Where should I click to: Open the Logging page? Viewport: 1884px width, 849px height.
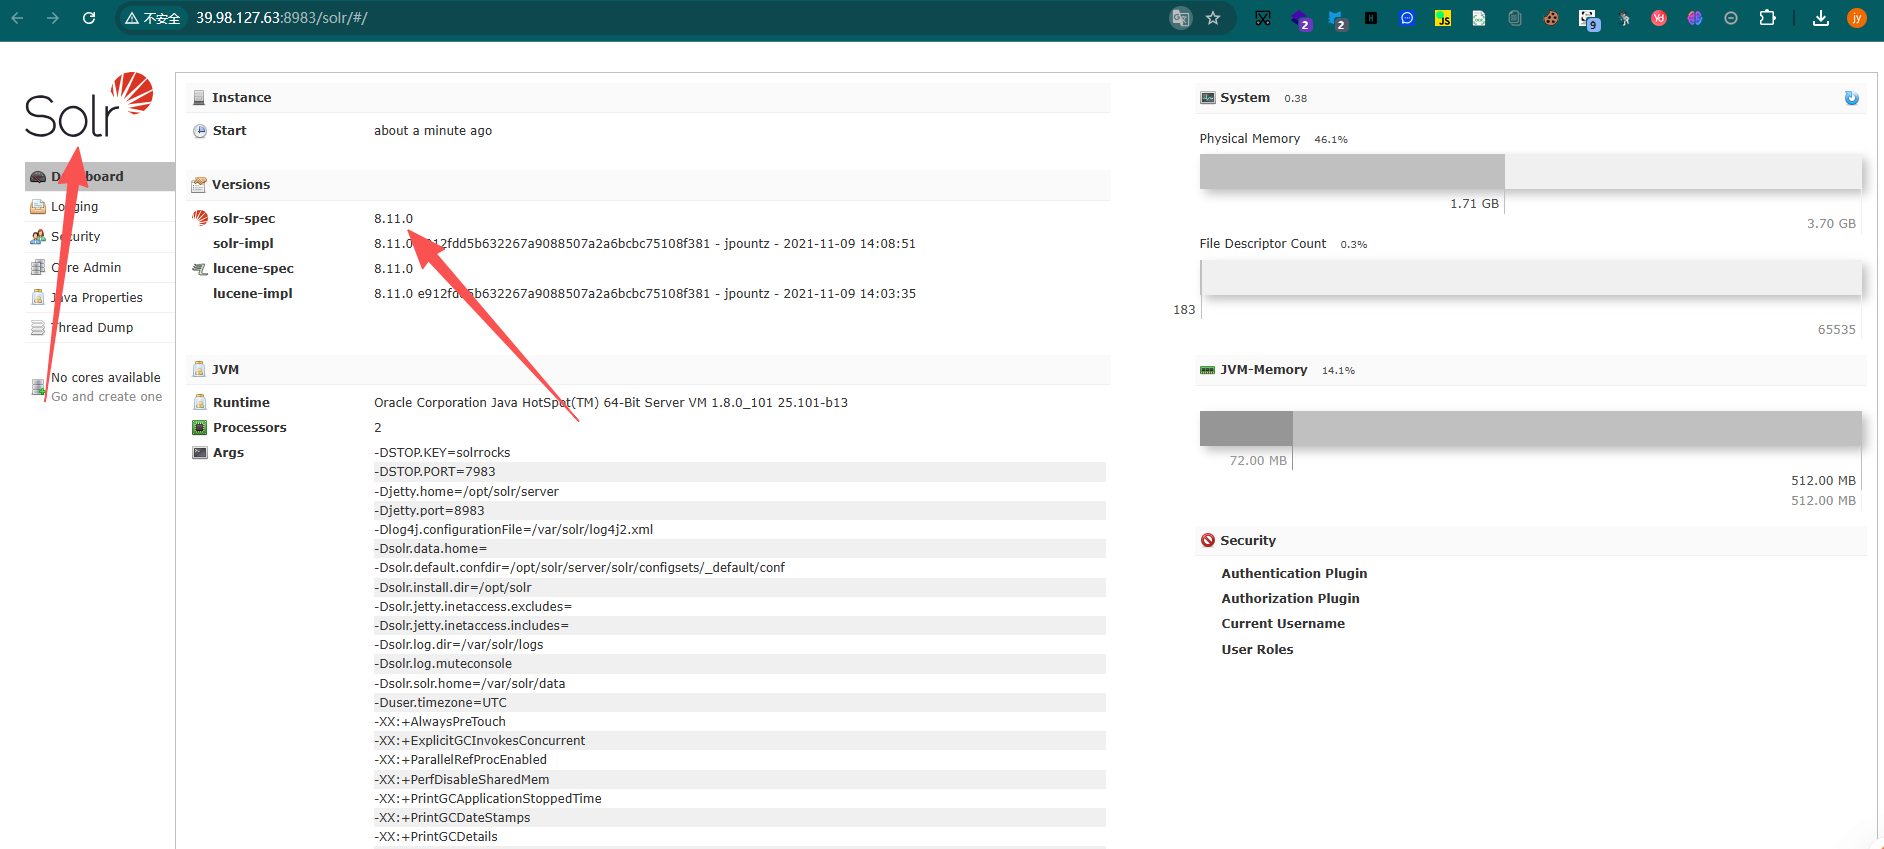75,207
